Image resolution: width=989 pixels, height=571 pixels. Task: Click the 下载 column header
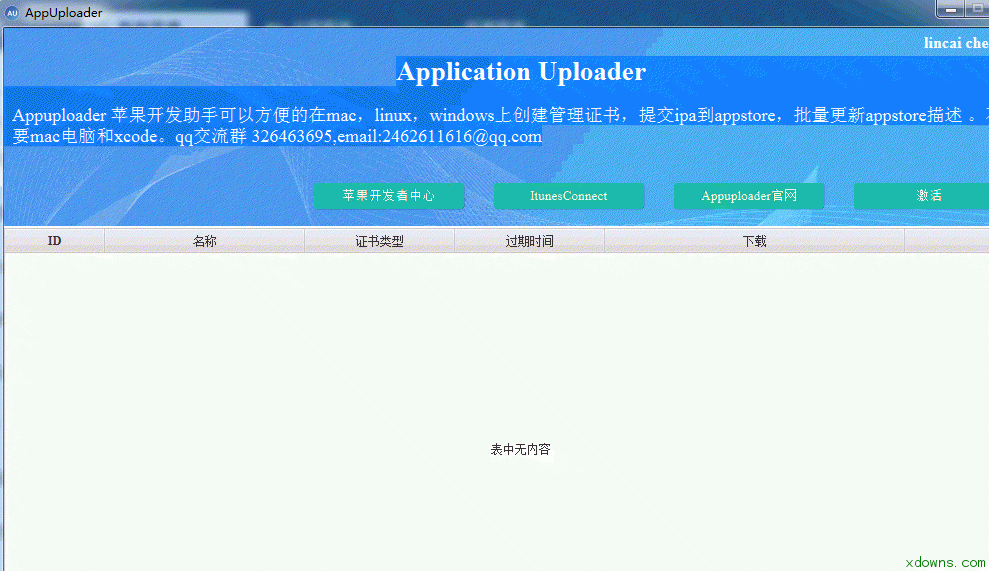(x=754, y=241)
